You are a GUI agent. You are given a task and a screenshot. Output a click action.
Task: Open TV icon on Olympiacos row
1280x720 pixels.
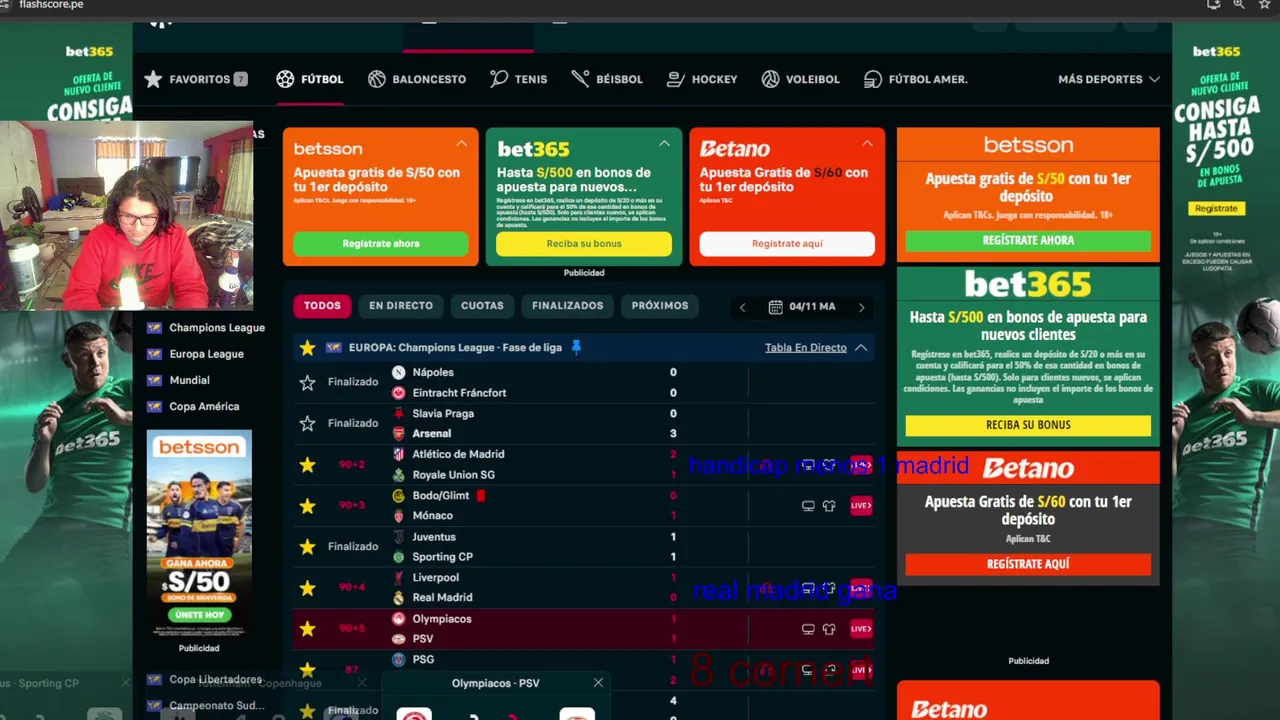coord(808,629)
